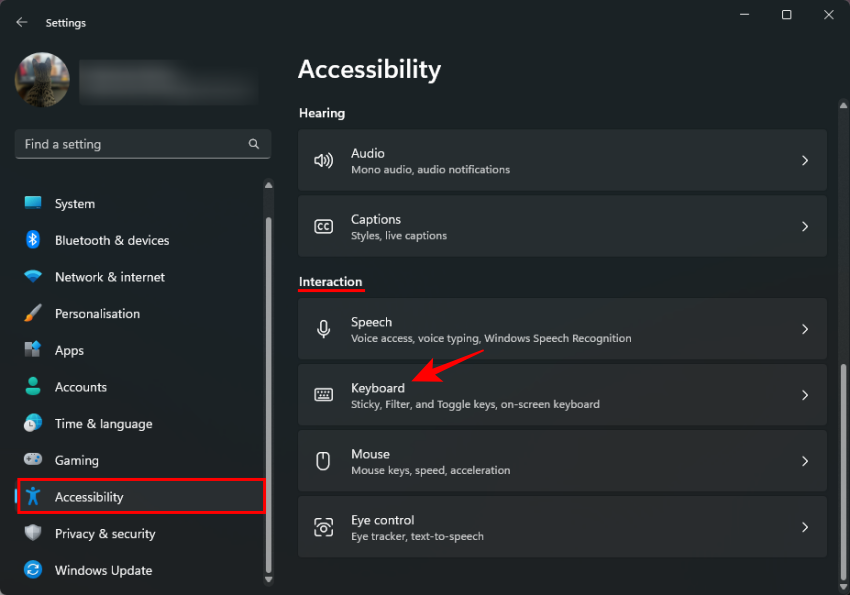Open the Accounts section in sidebar
This screenshot has height=595, width=850.
(80, 386)
